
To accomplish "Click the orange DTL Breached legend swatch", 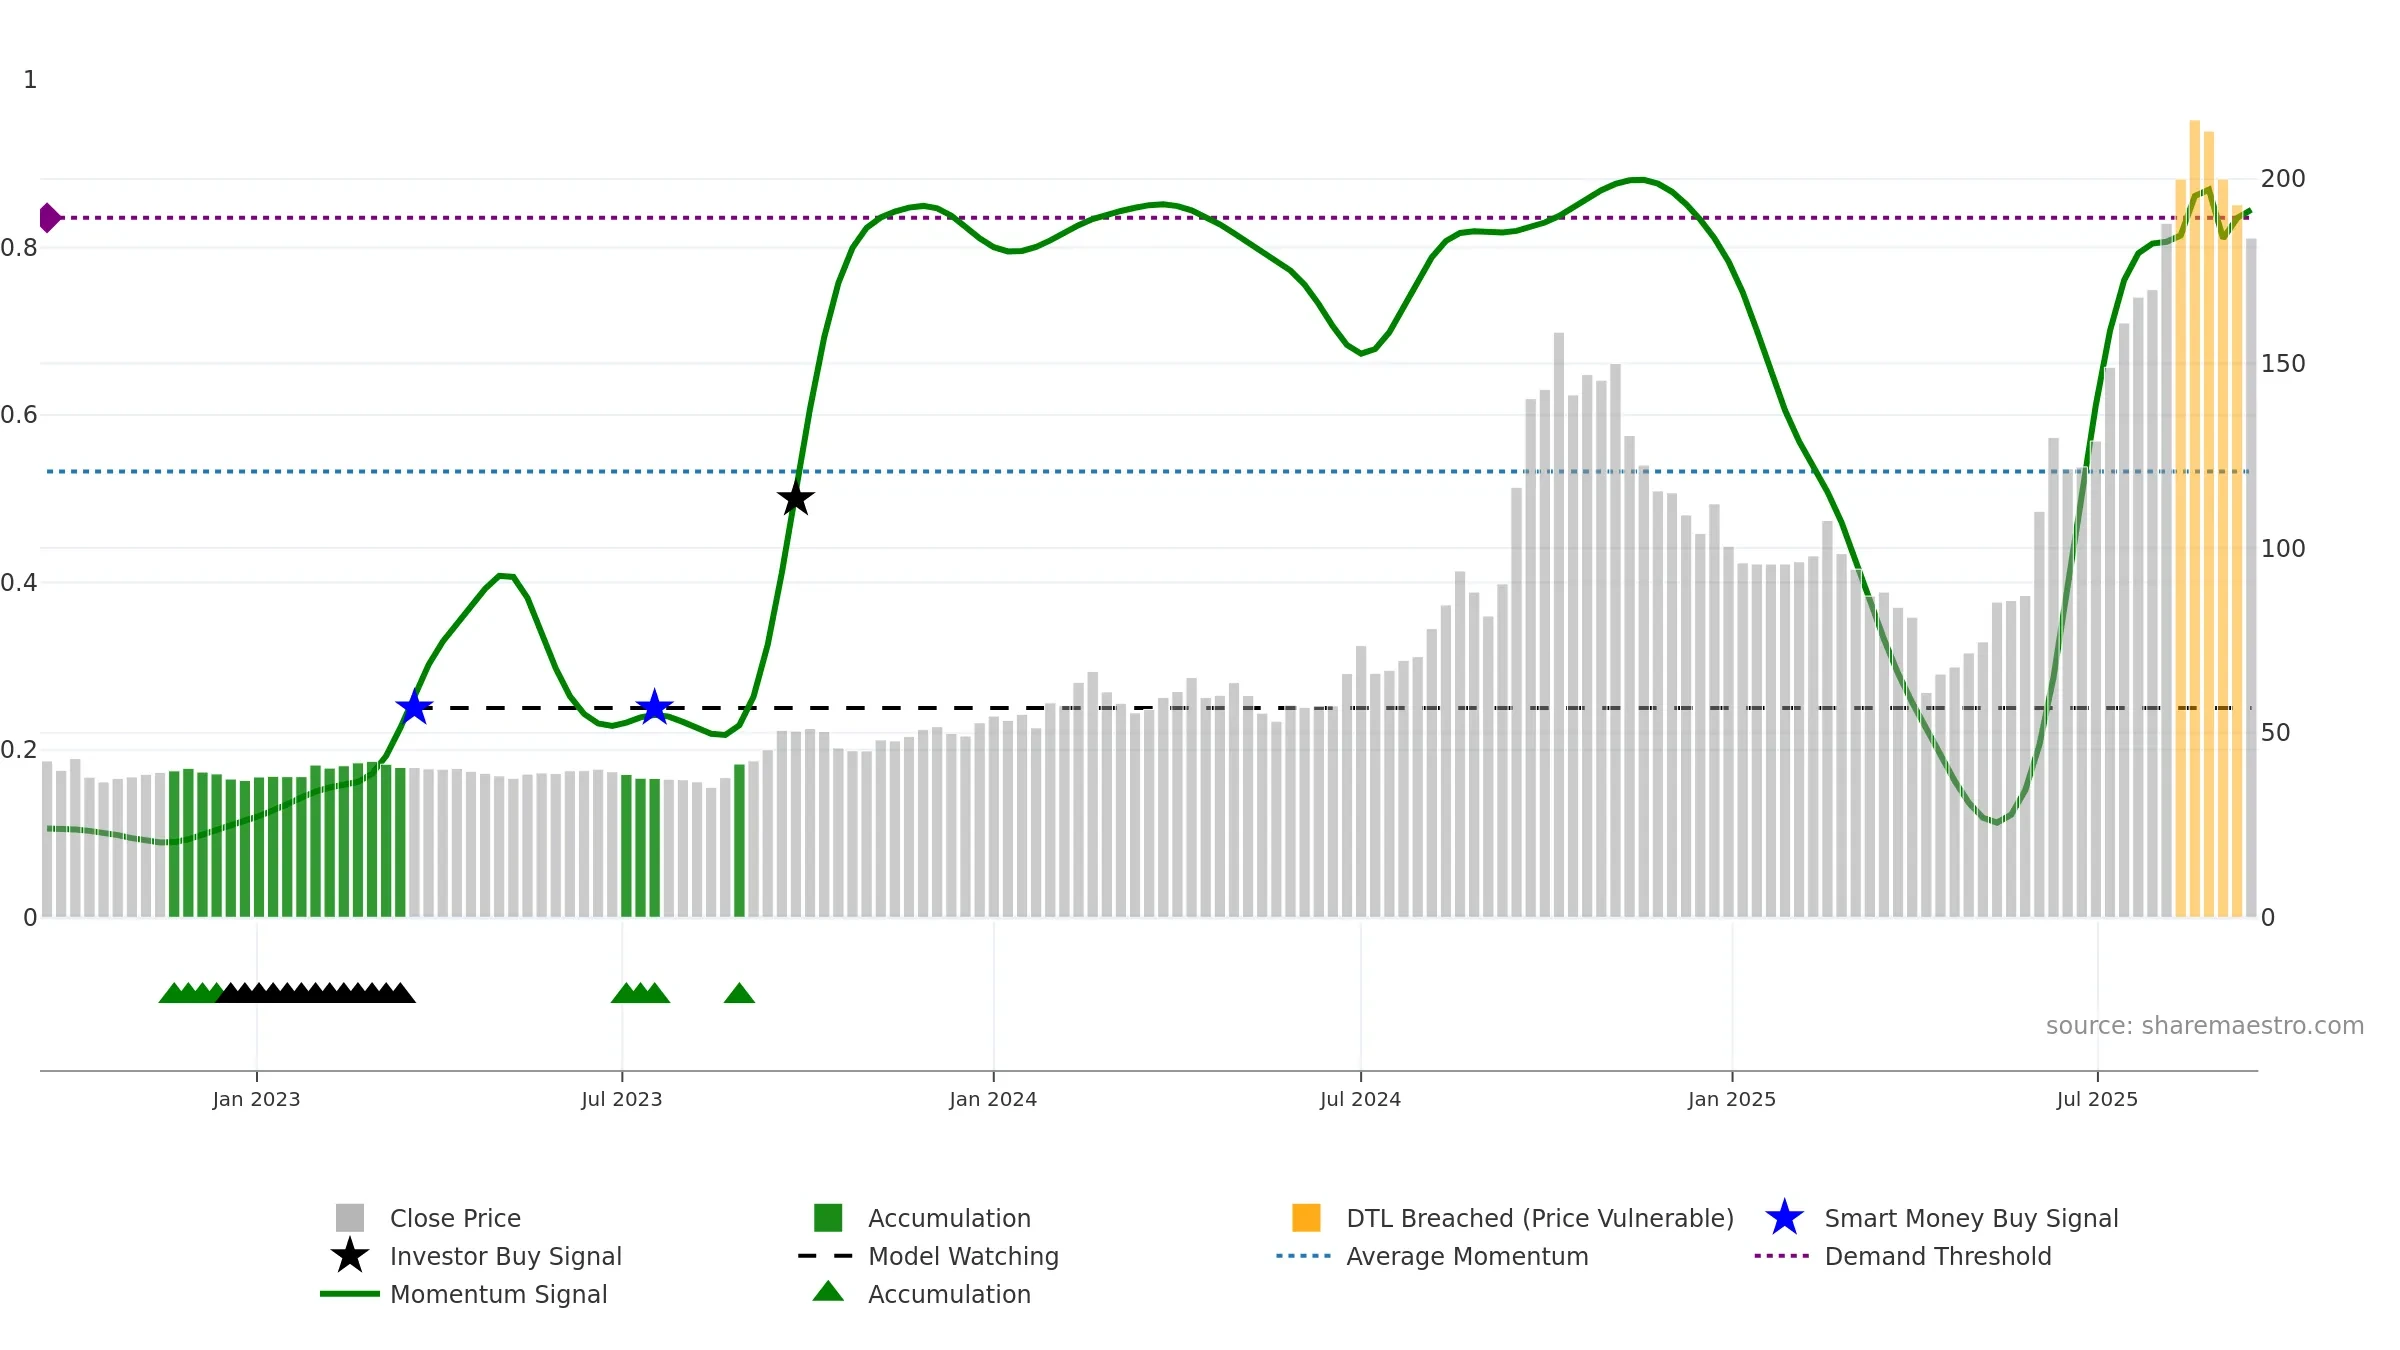I will tap(1306, 1218).
